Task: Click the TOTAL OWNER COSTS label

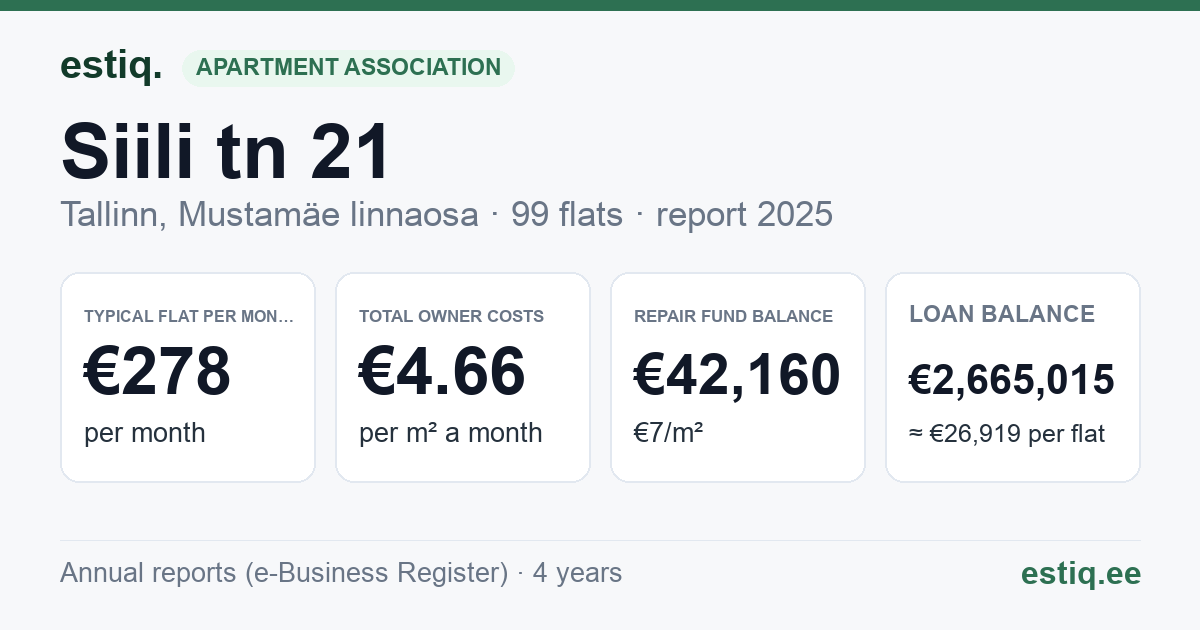Action: [x=451, y=316]
